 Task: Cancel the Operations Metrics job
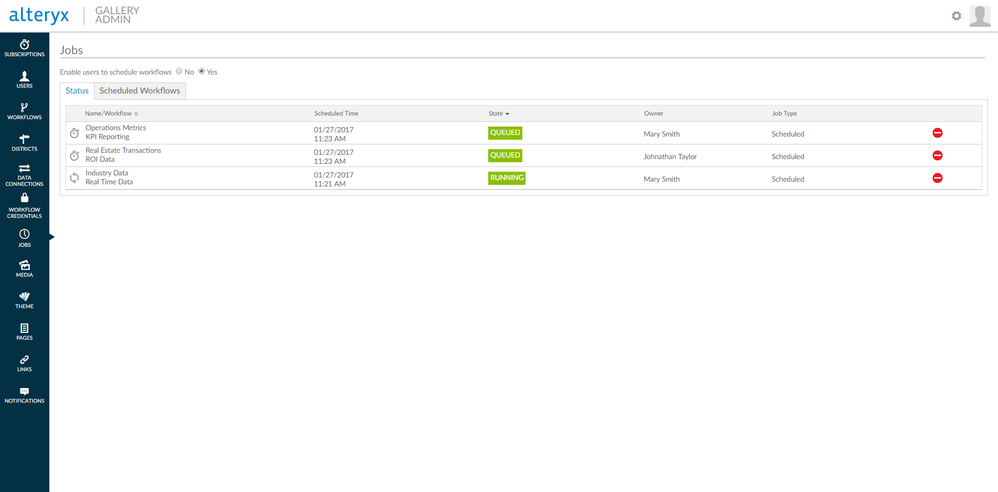pyautogui.click(x=938, y=133)
